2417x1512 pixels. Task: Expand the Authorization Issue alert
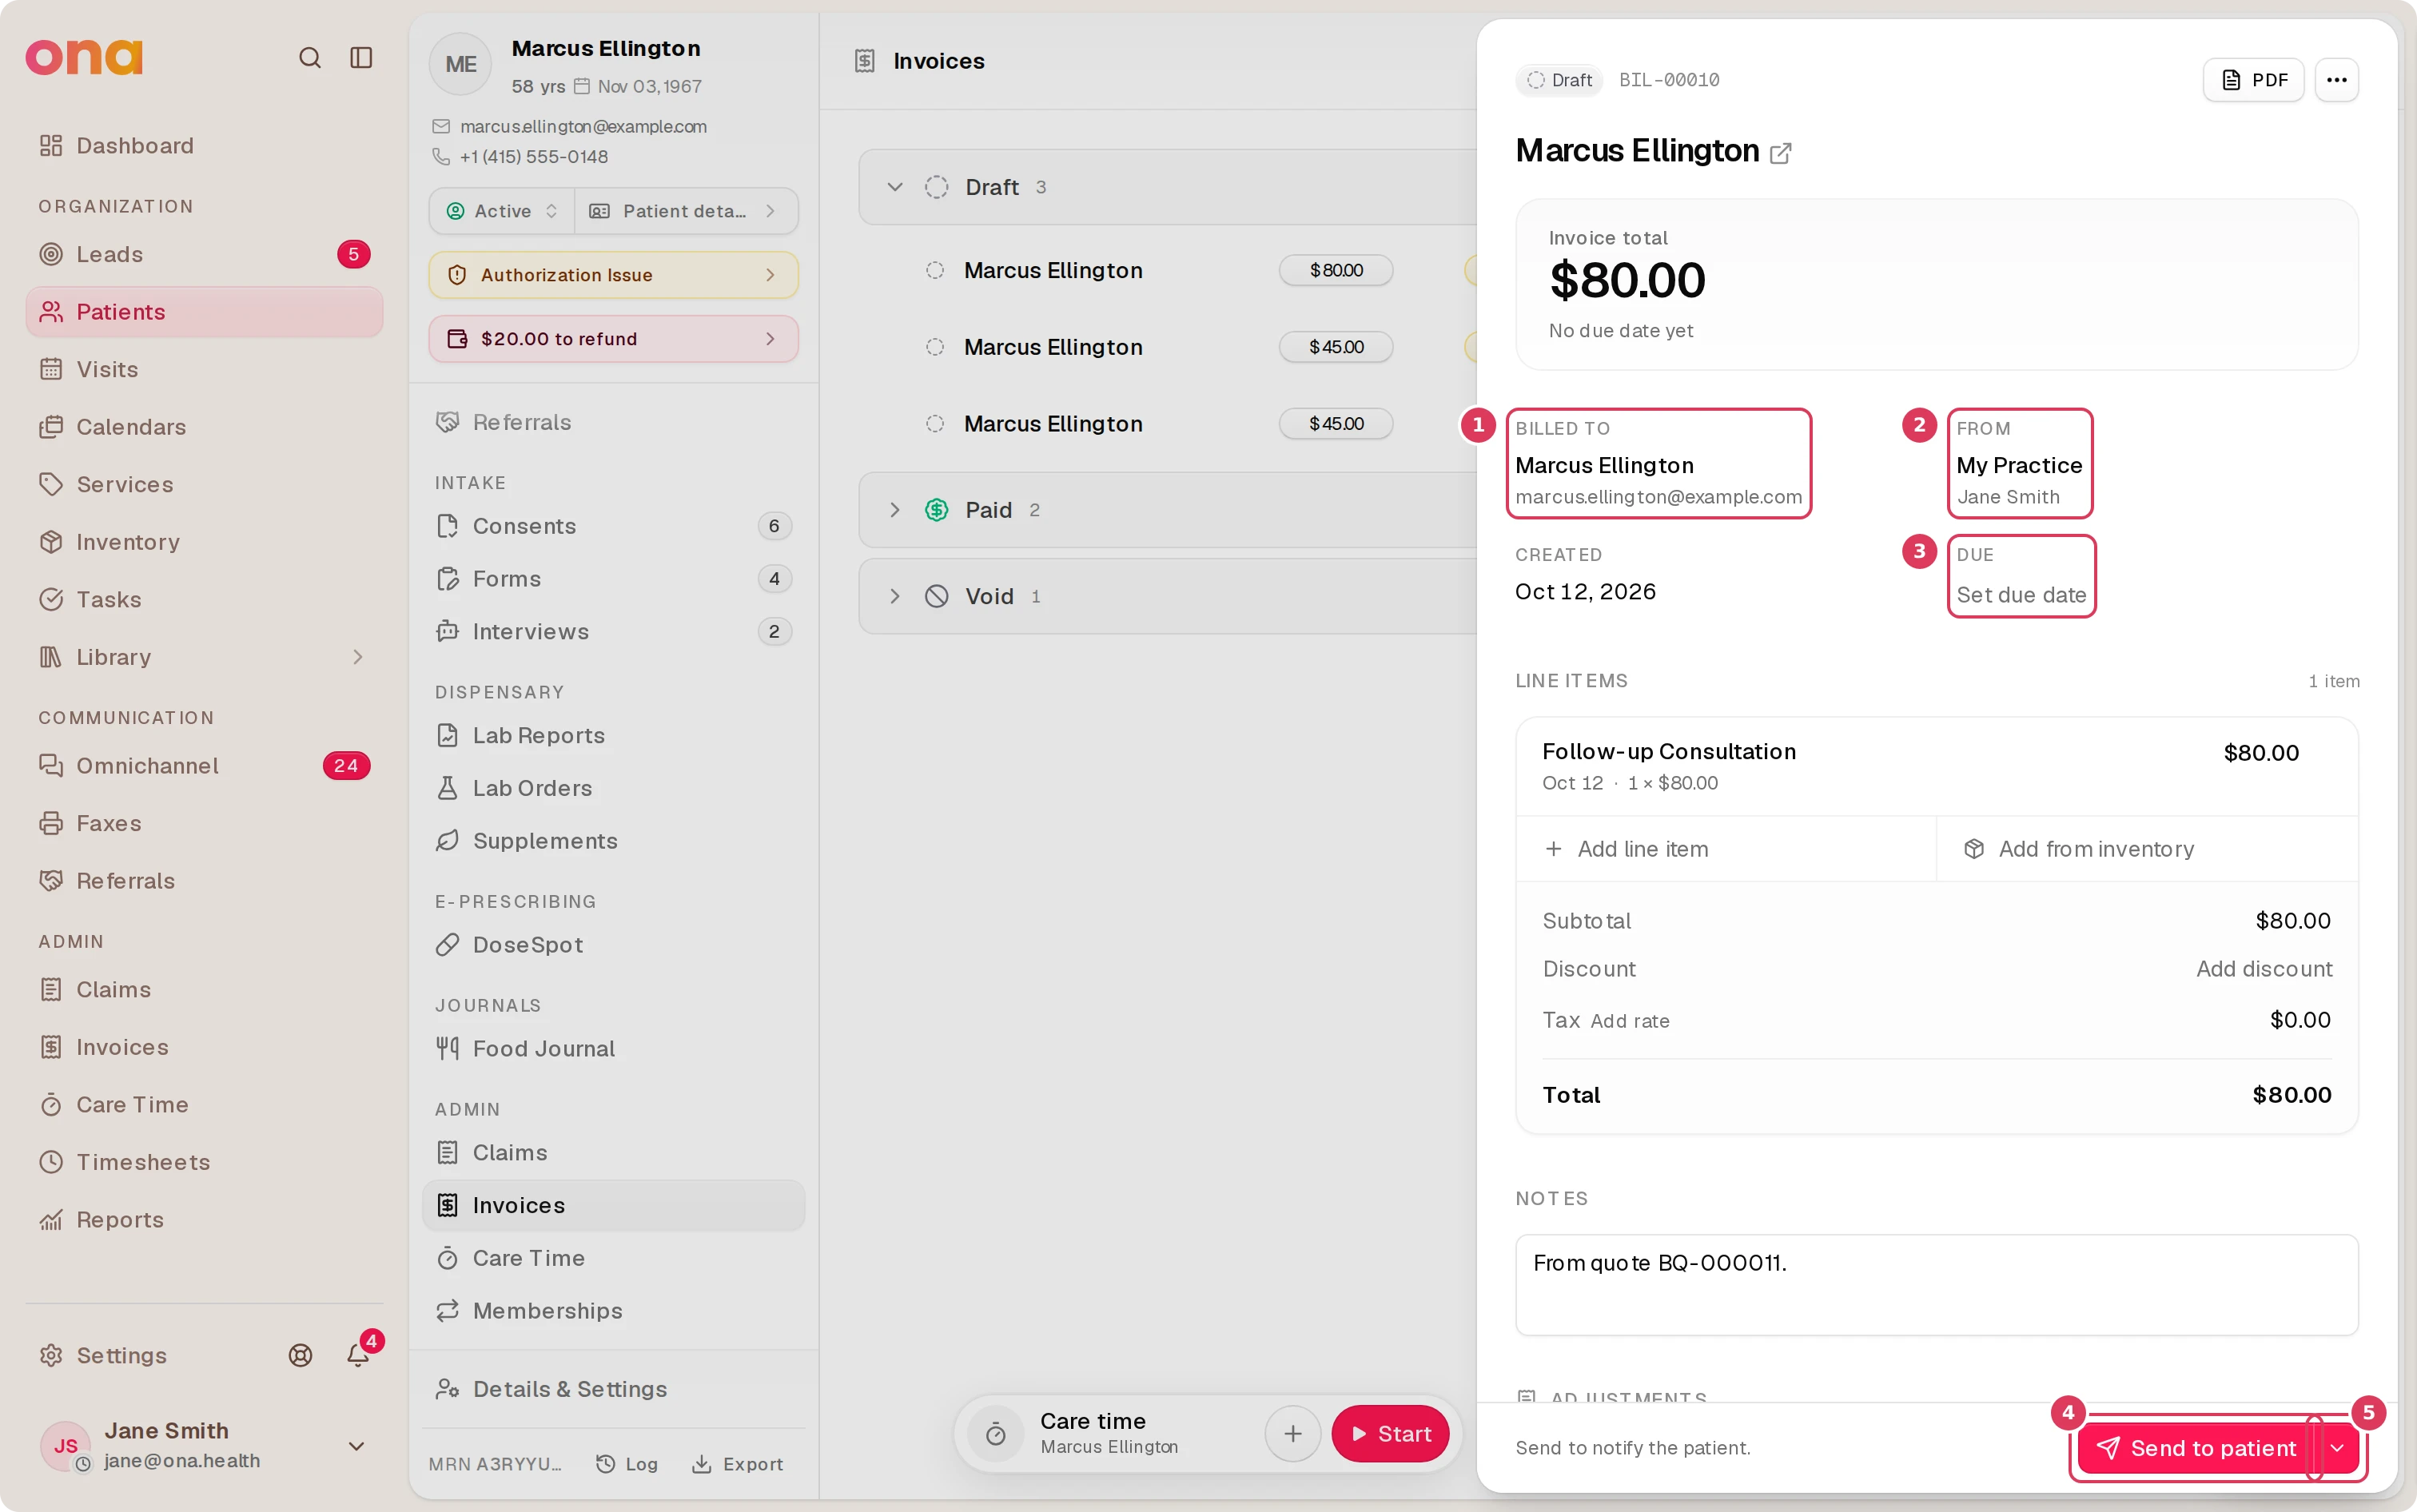[x=614, y=275]
